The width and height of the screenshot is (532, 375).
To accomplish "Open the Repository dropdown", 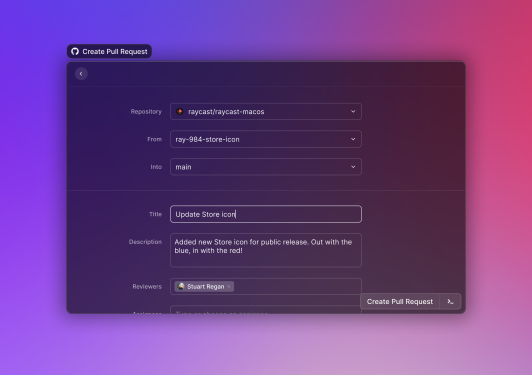I will click(266, 112).
